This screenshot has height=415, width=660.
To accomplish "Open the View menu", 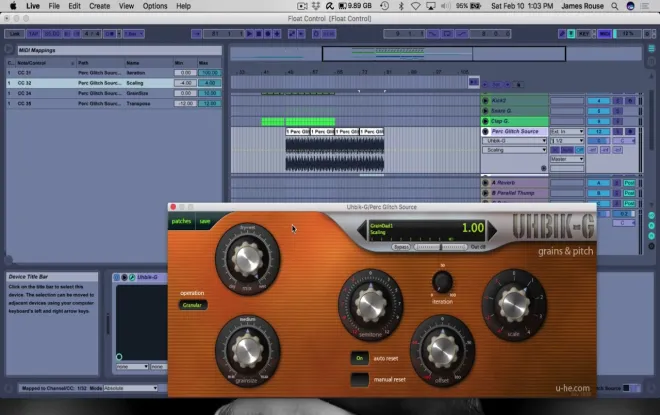I will pyautogui.click(x=126, y=6).
